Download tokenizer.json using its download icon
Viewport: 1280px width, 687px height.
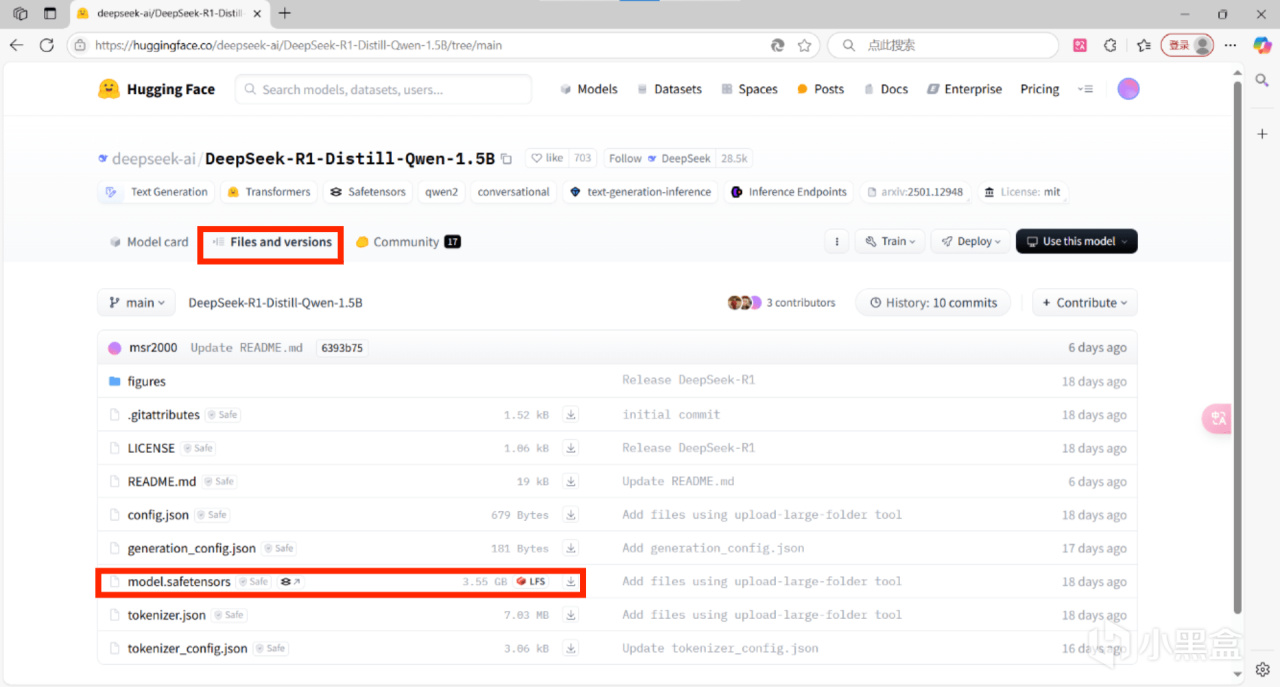tap(571, 615)
